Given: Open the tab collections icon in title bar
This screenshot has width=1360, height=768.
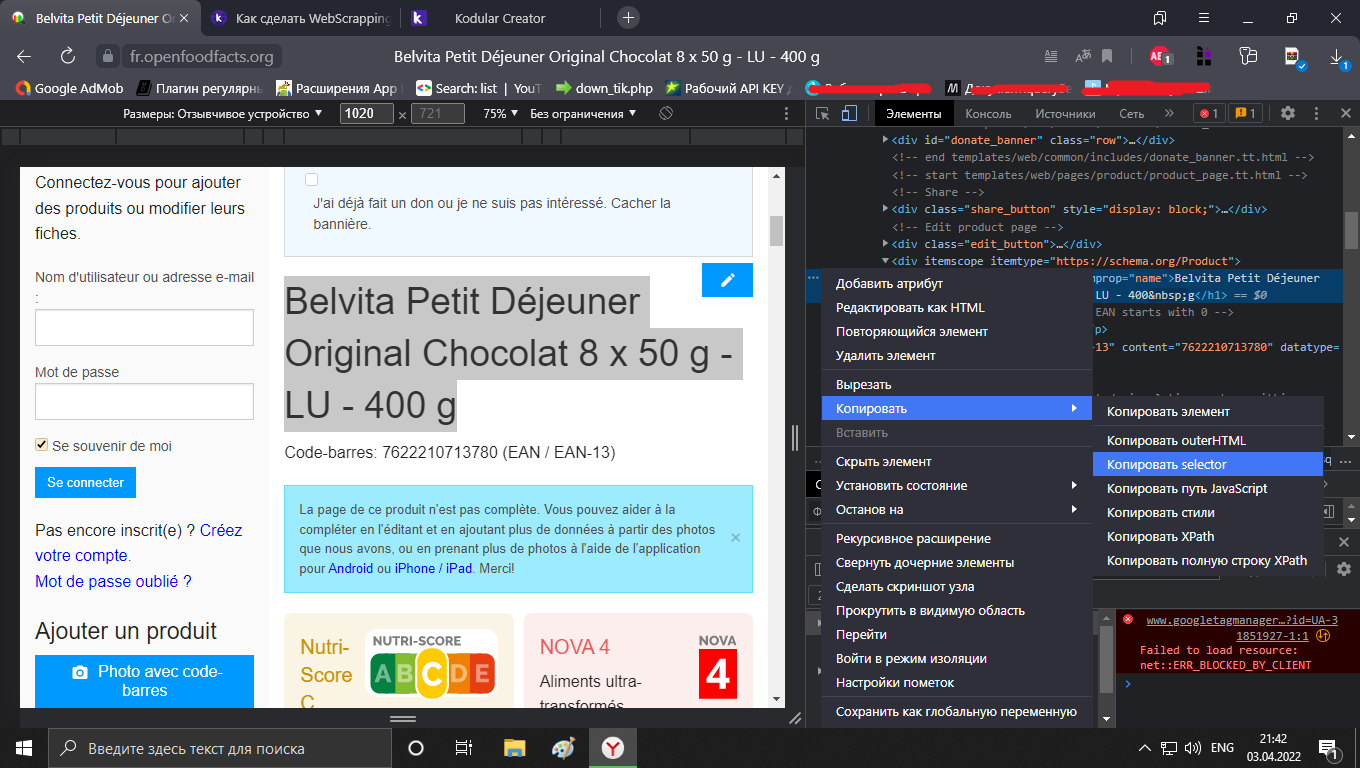Looking at the screenshot, I should (x=1160, y=18).
